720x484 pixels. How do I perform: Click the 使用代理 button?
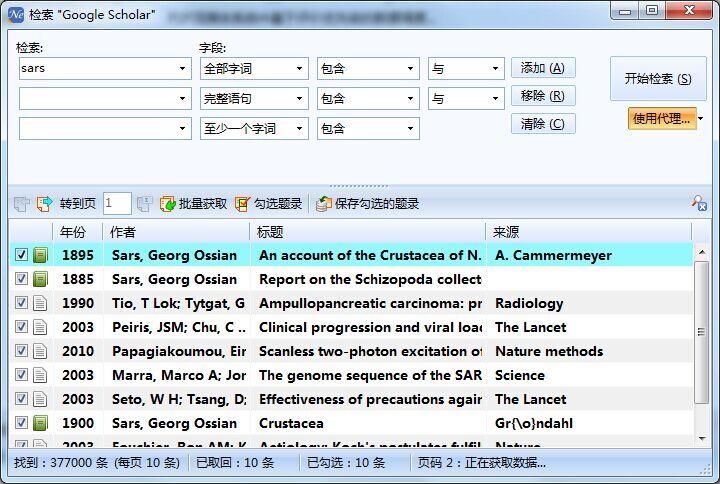click(x=662, y=118)
